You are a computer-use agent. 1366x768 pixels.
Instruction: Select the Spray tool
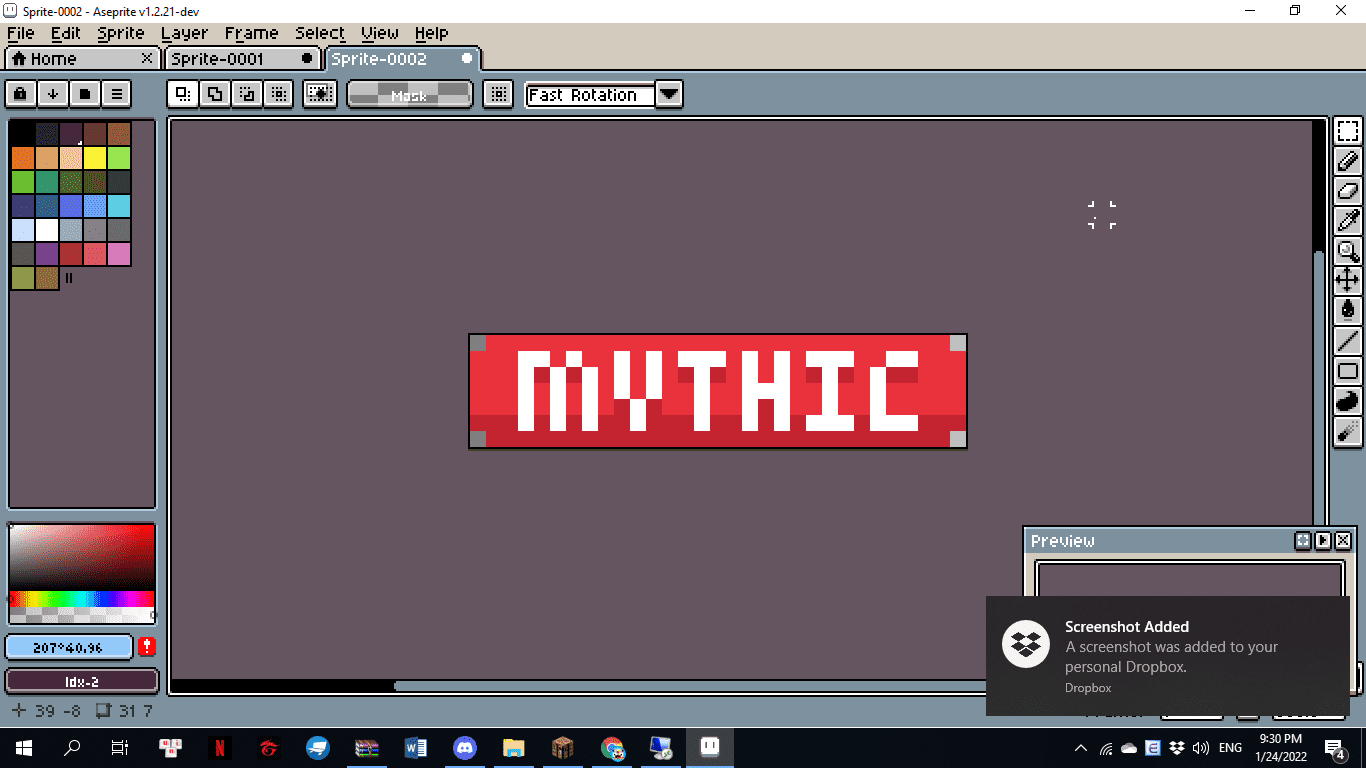pos(1348,431)
